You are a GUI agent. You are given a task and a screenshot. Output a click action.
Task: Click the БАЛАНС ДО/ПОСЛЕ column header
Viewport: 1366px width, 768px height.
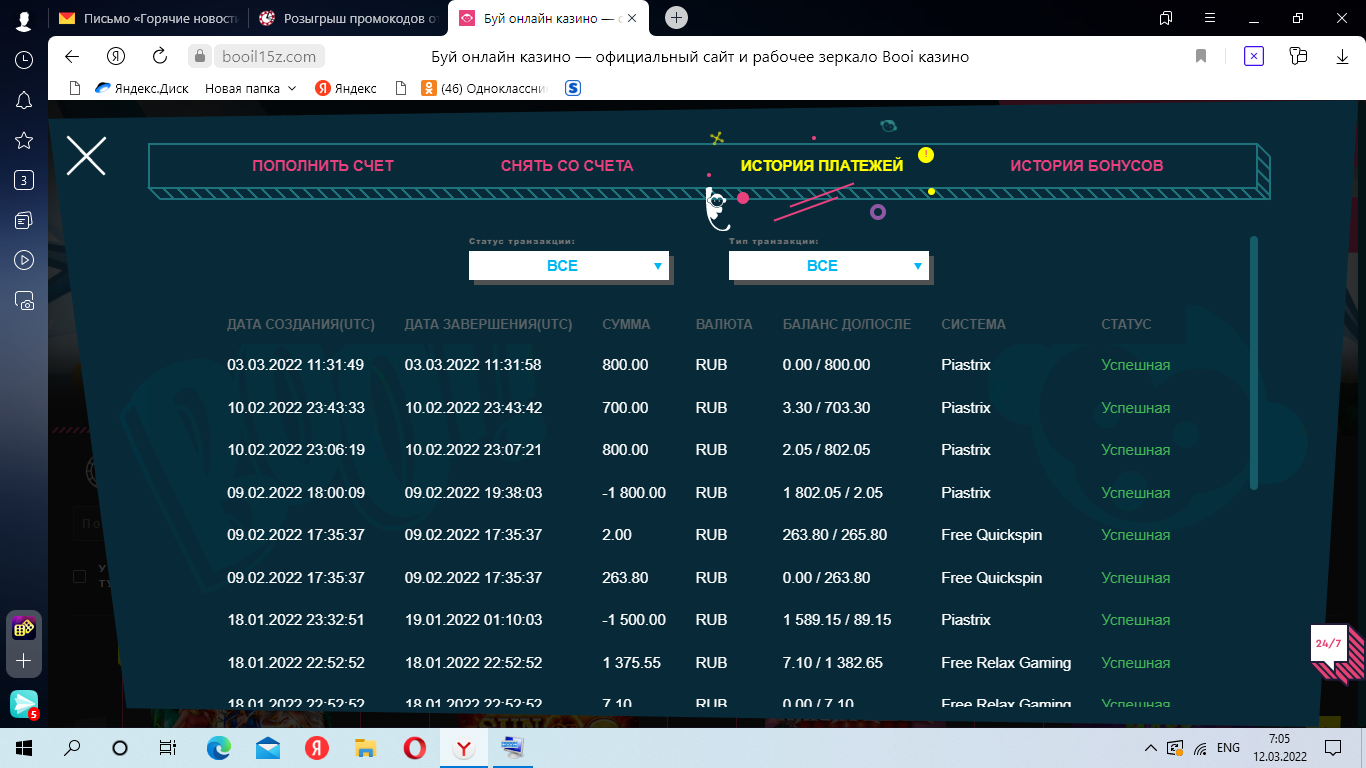[847, 324]
